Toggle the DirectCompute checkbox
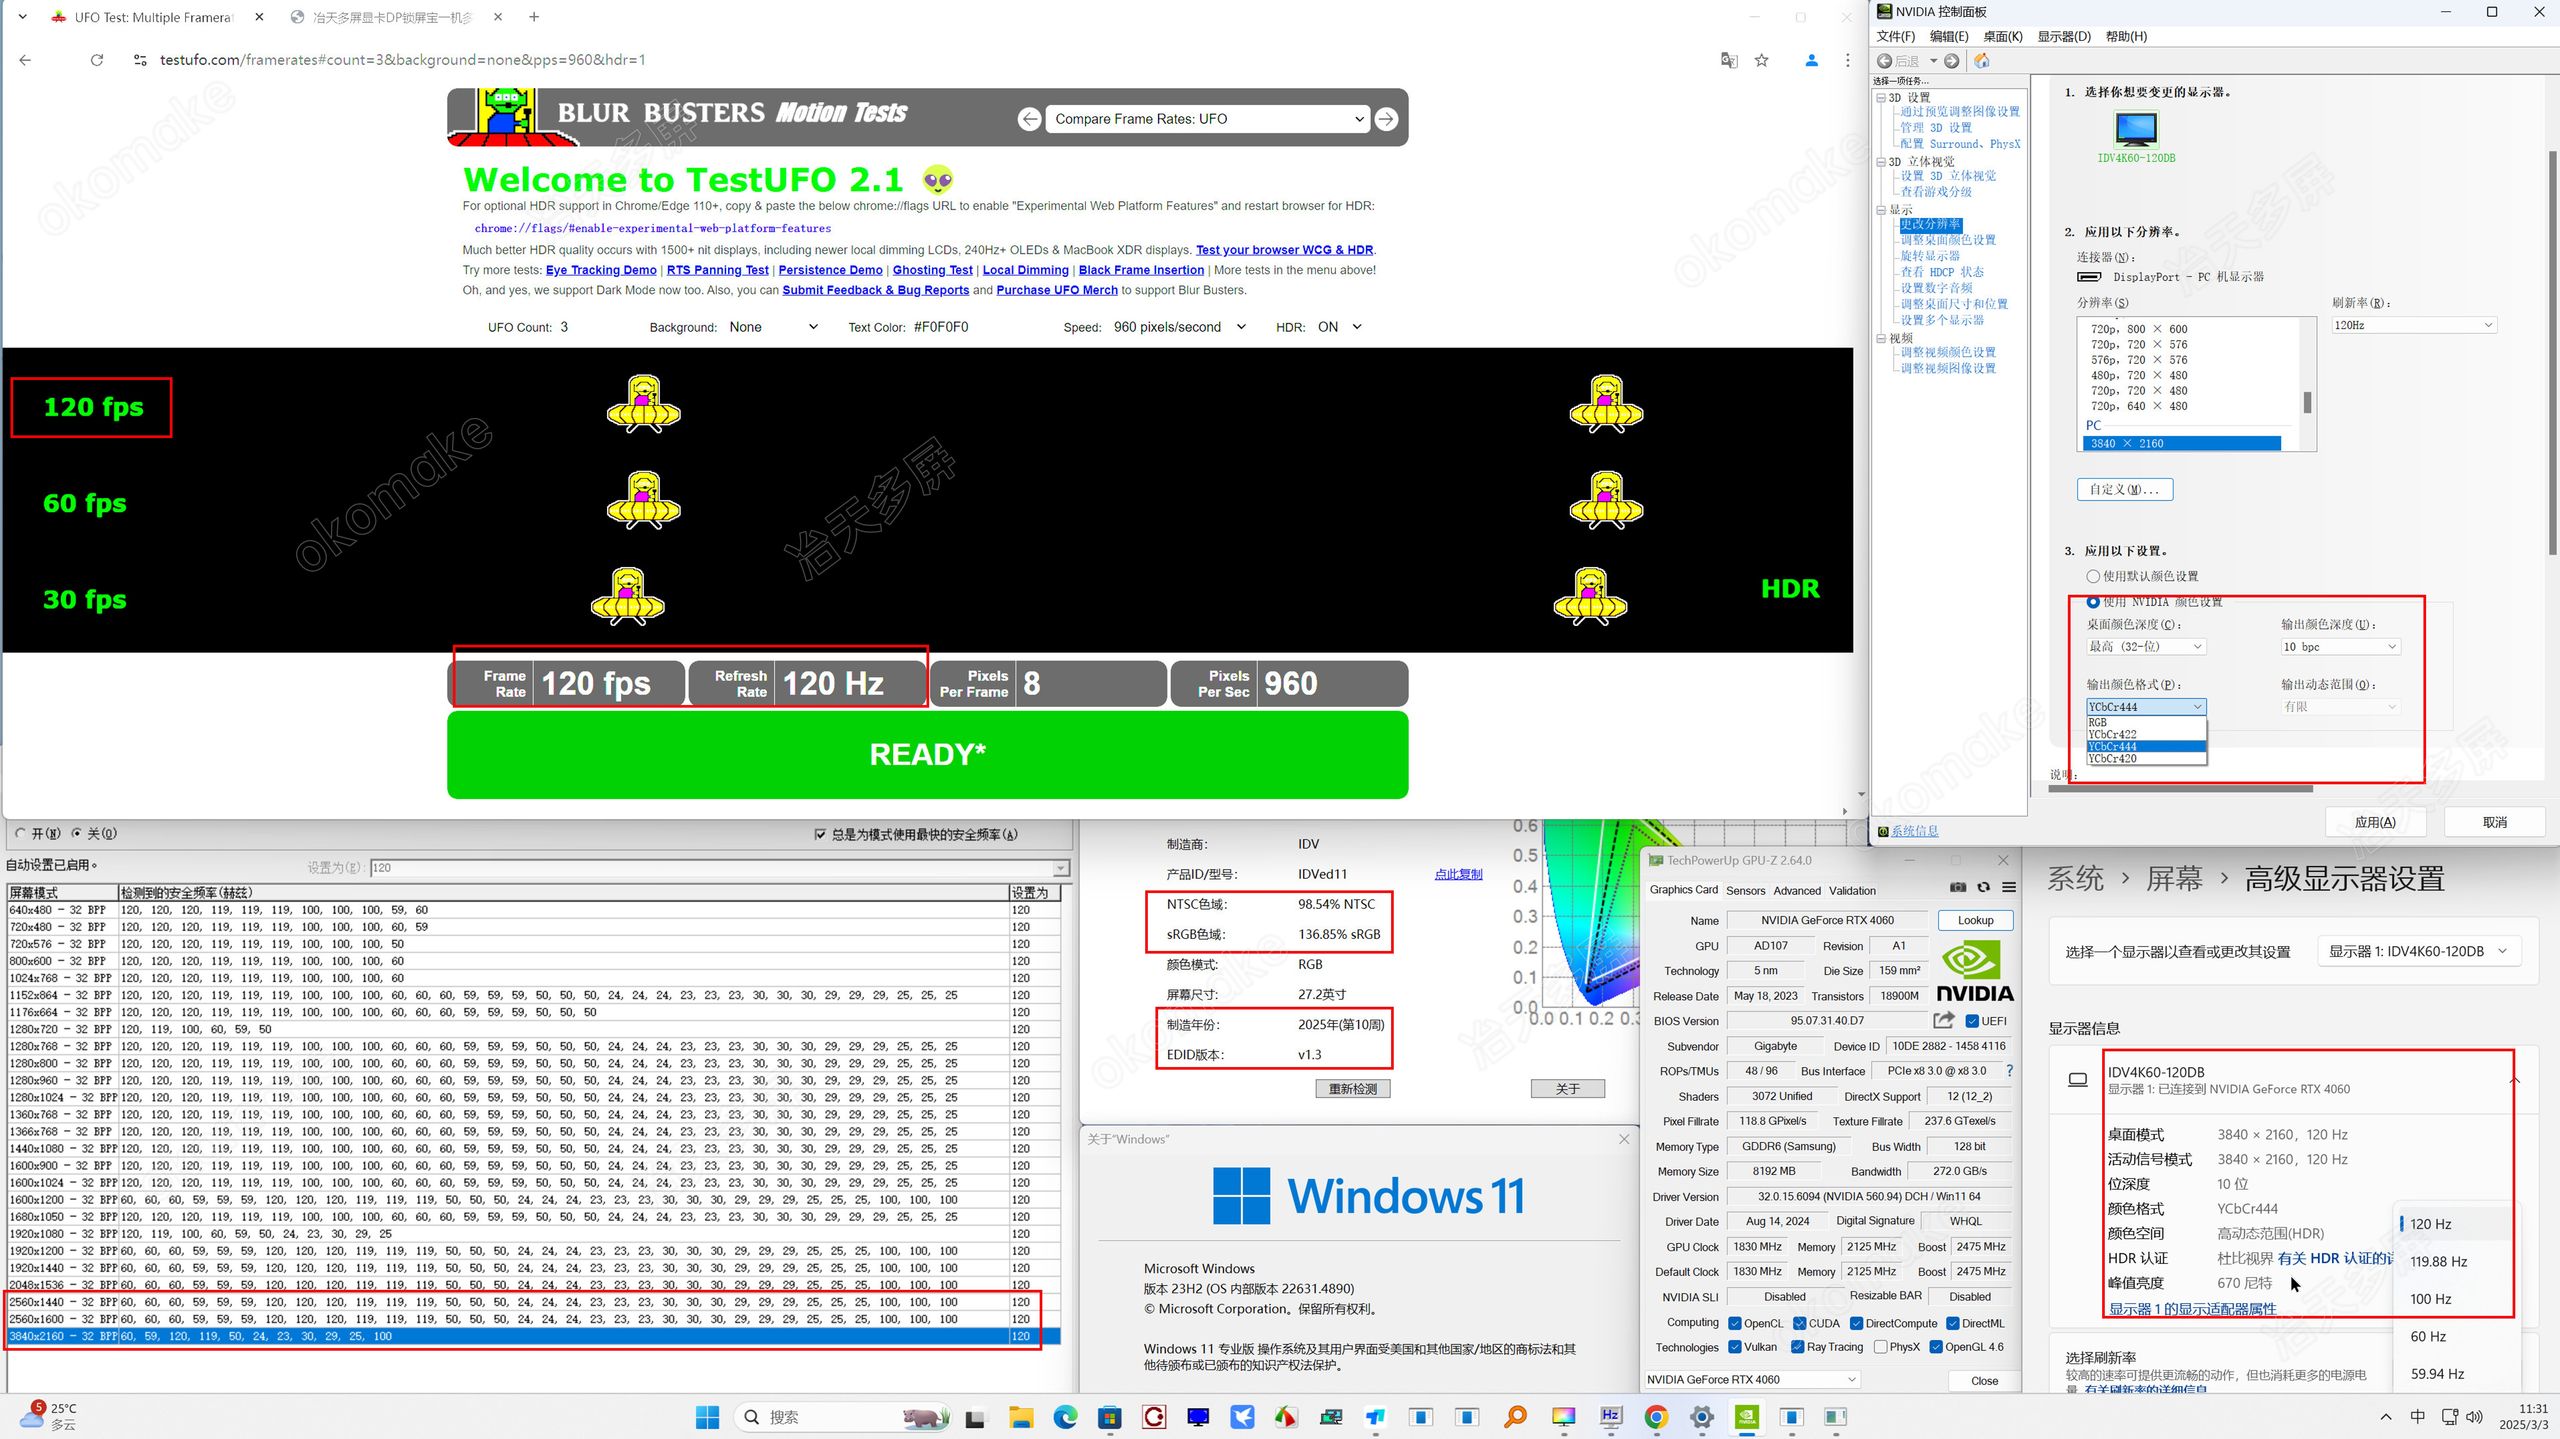 [1856, 1323]
